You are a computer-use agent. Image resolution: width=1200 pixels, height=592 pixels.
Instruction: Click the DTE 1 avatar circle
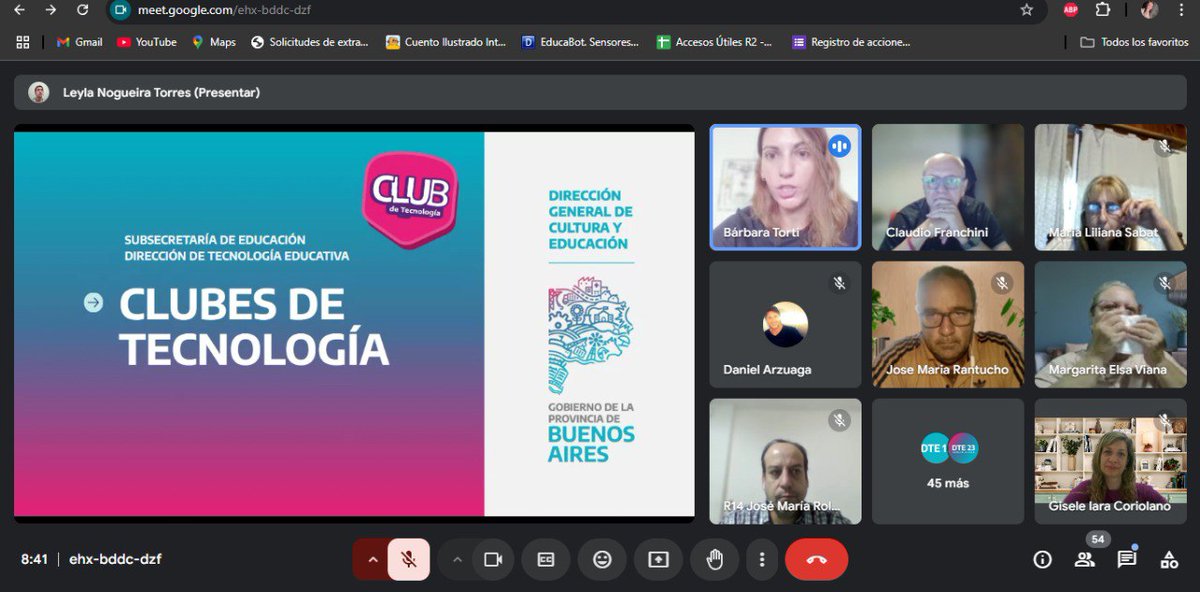point(934,449)
